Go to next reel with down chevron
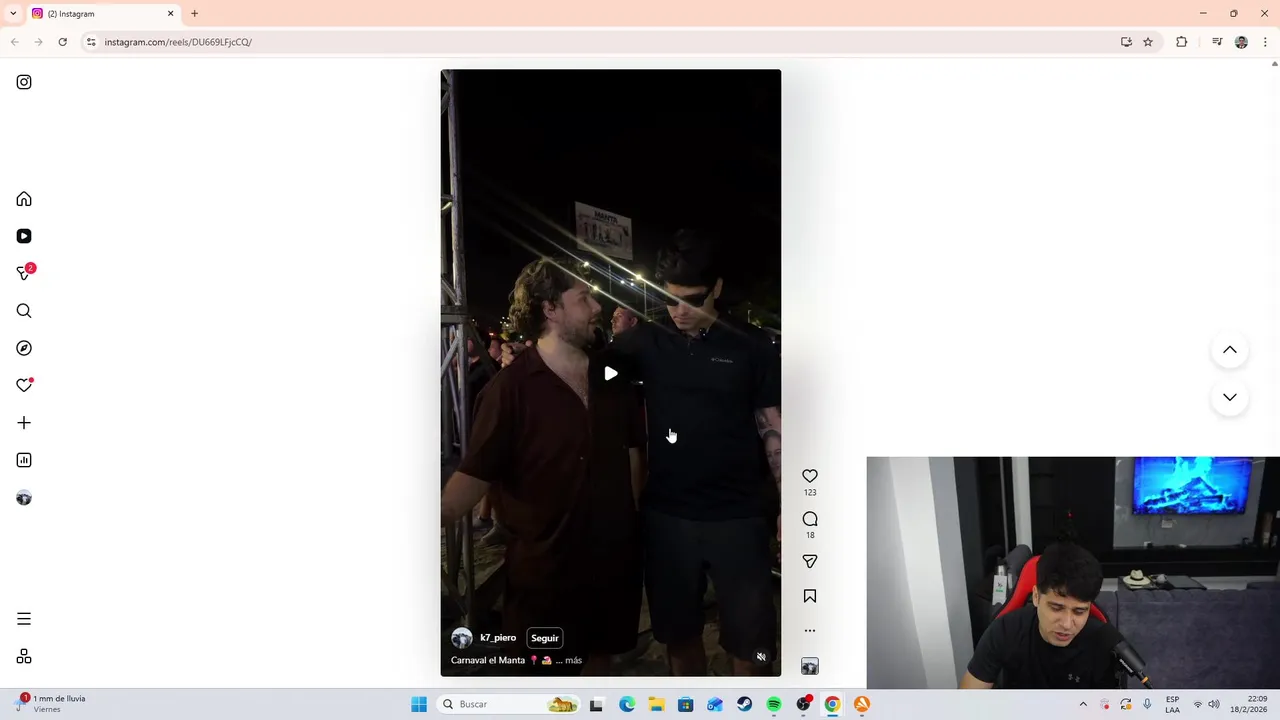 pyautogui.click(x=1230, y=397)
